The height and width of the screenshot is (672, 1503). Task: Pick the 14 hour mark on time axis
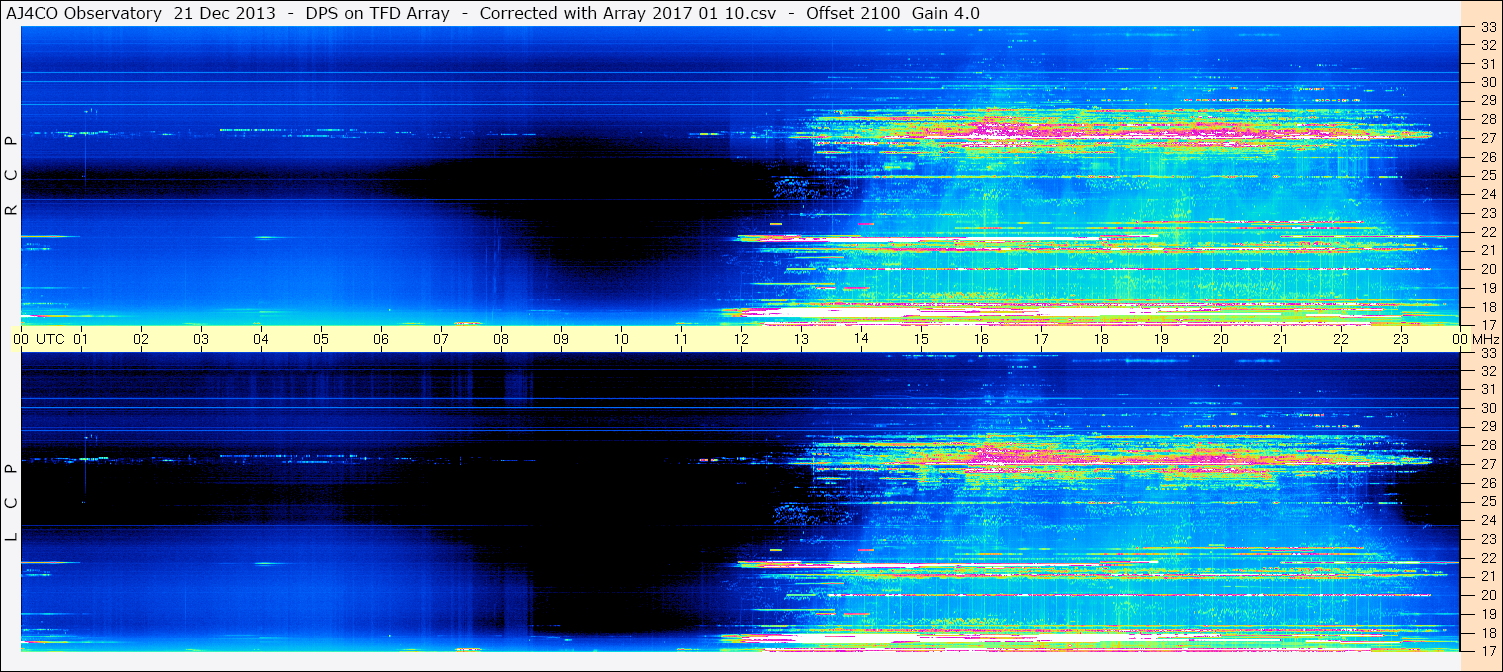[x=861, y=339]
